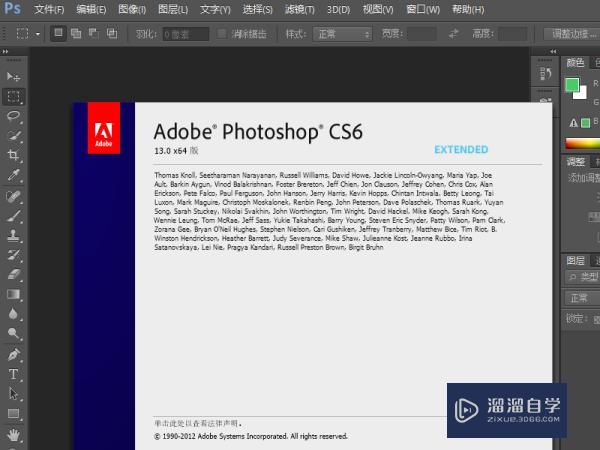Open the tool preset picker dropdown
600x450 pixels.
(x=38, y=34)
